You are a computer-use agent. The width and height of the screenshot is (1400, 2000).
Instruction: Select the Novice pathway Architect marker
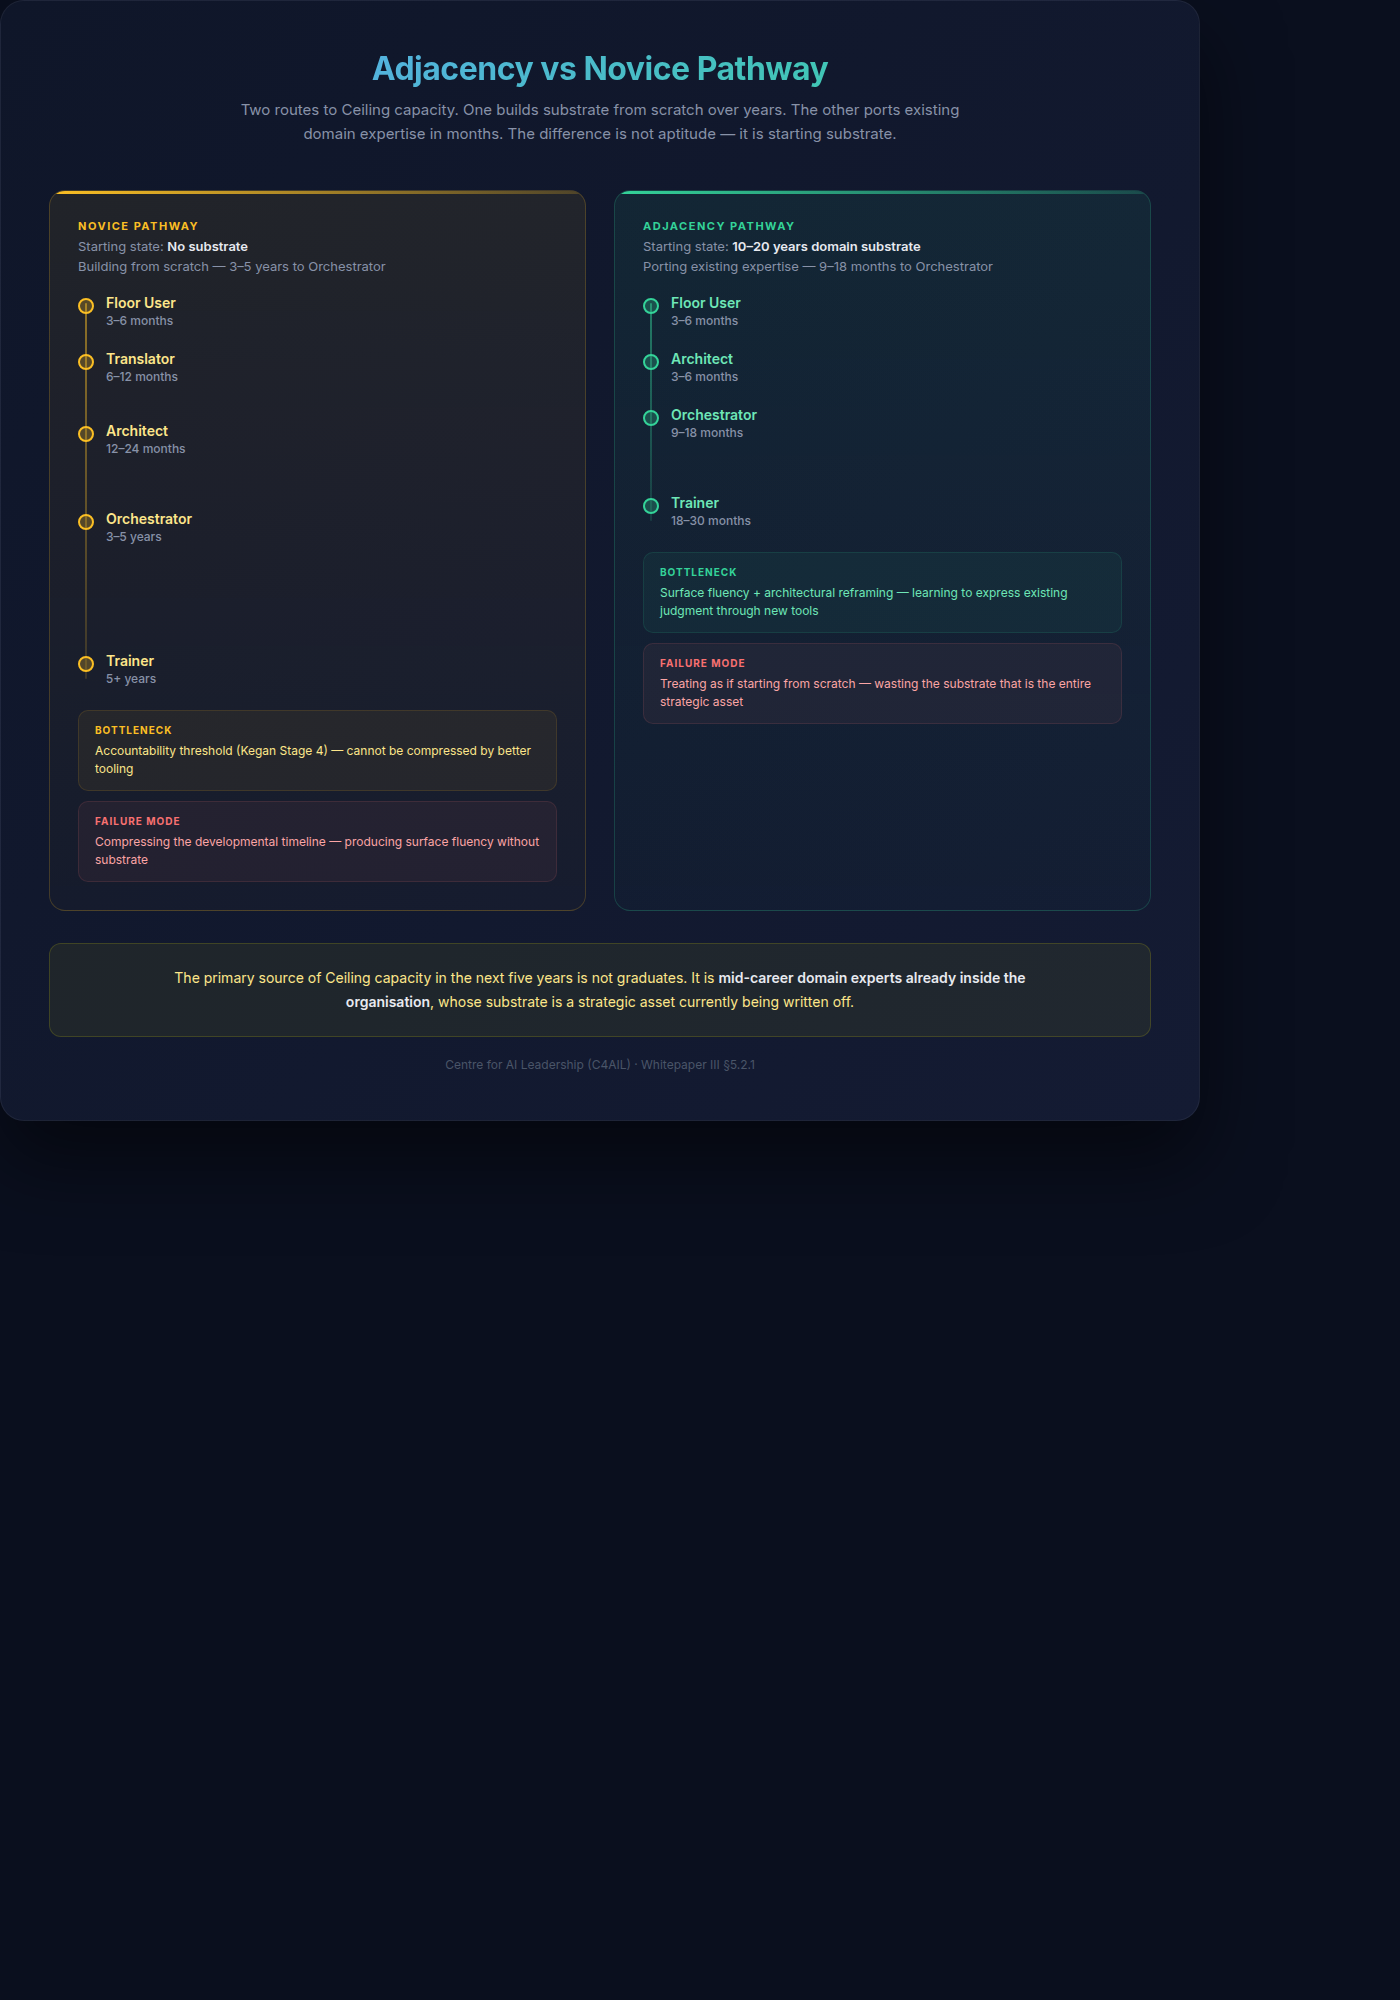86,434
